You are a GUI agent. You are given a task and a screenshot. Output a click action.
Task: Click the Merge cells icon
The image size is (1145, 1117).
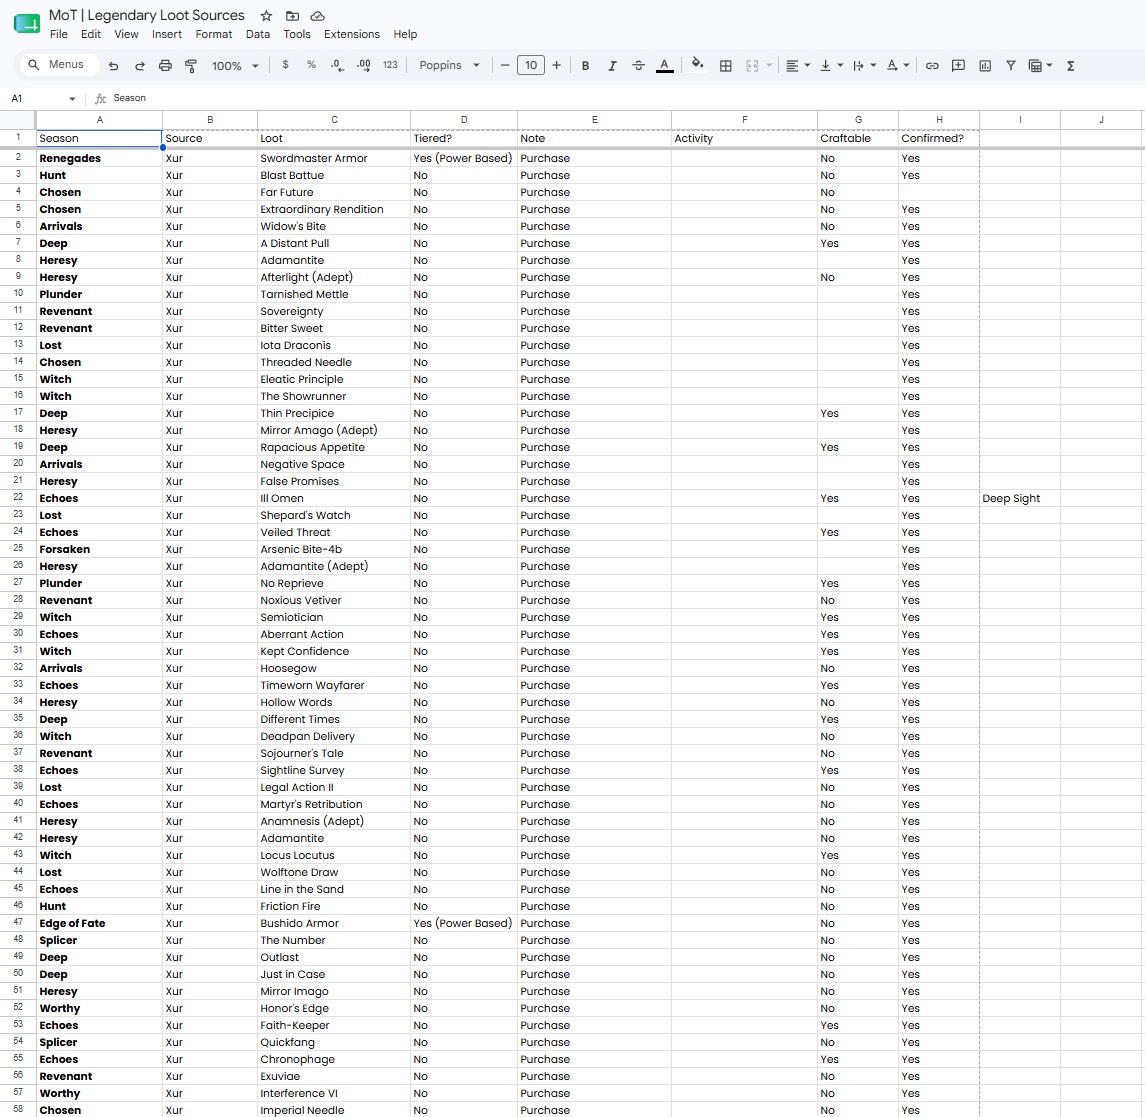click(x=752, y=66)
